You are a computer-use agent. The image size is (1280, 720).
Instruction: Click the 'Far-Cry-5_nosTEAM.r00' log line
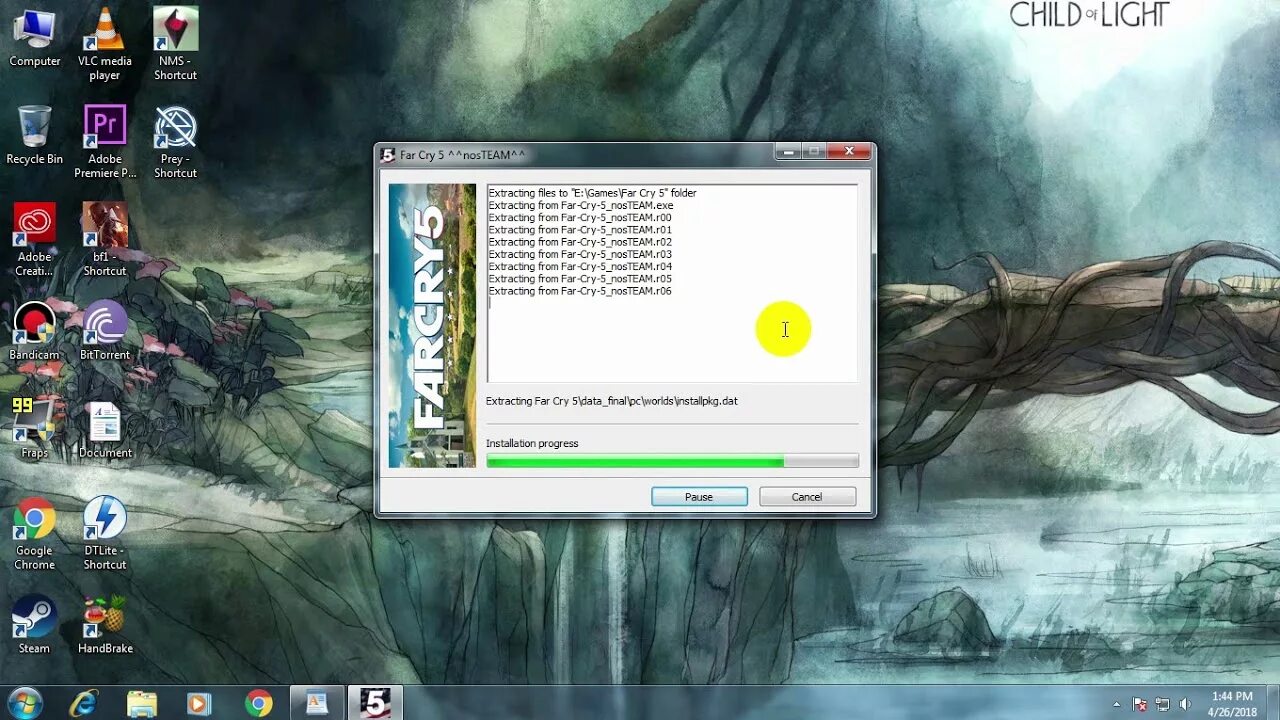pyautogui.click(x=580, y=217)
